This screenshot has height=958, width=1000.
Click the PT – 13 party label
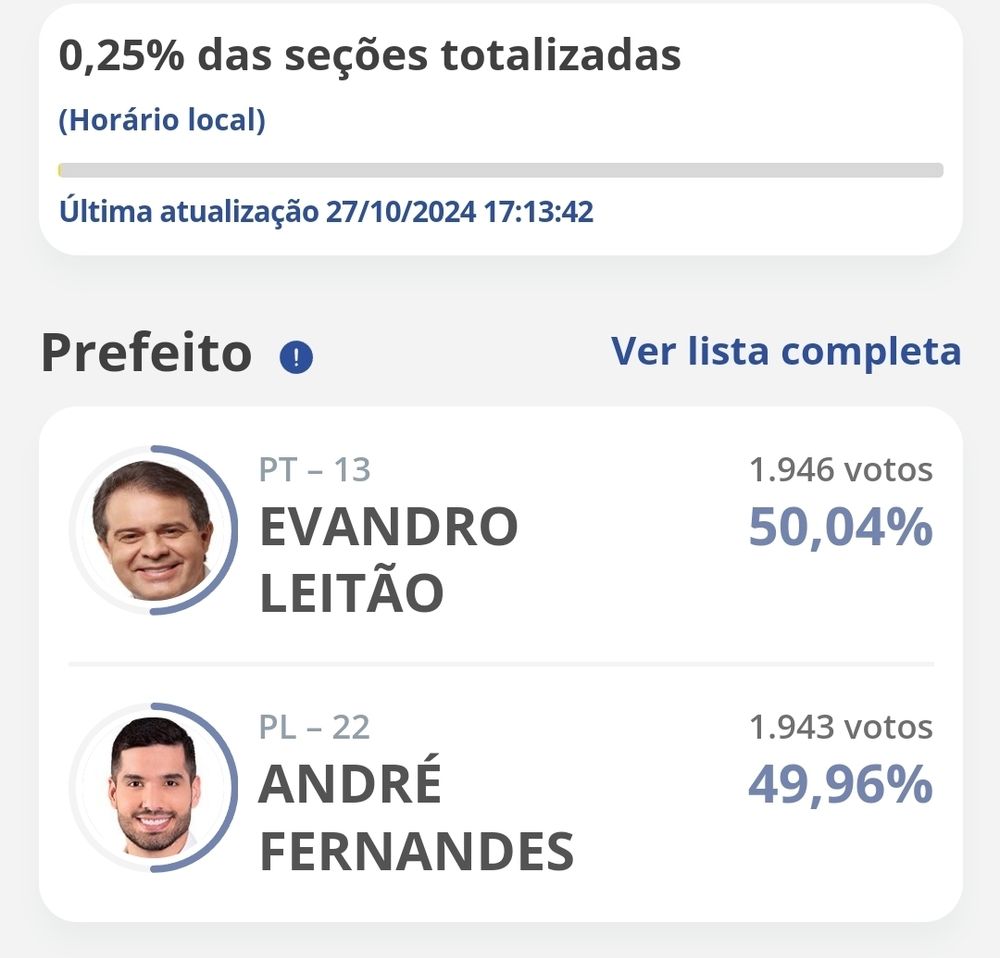(x=314, y=469)
